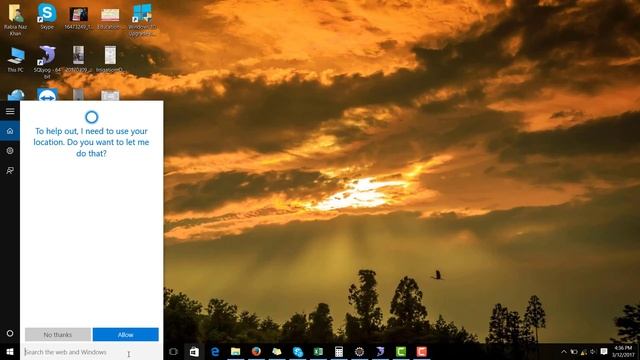Viewport: 640px width, 360px height.
Task: Select the TeamViewer desktop shortcut
Action: [47, 95]
